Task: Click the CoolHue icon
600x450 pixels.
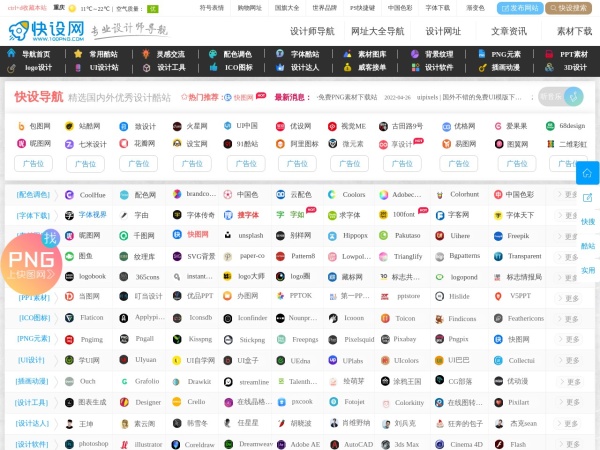Action: click(69, 195)
